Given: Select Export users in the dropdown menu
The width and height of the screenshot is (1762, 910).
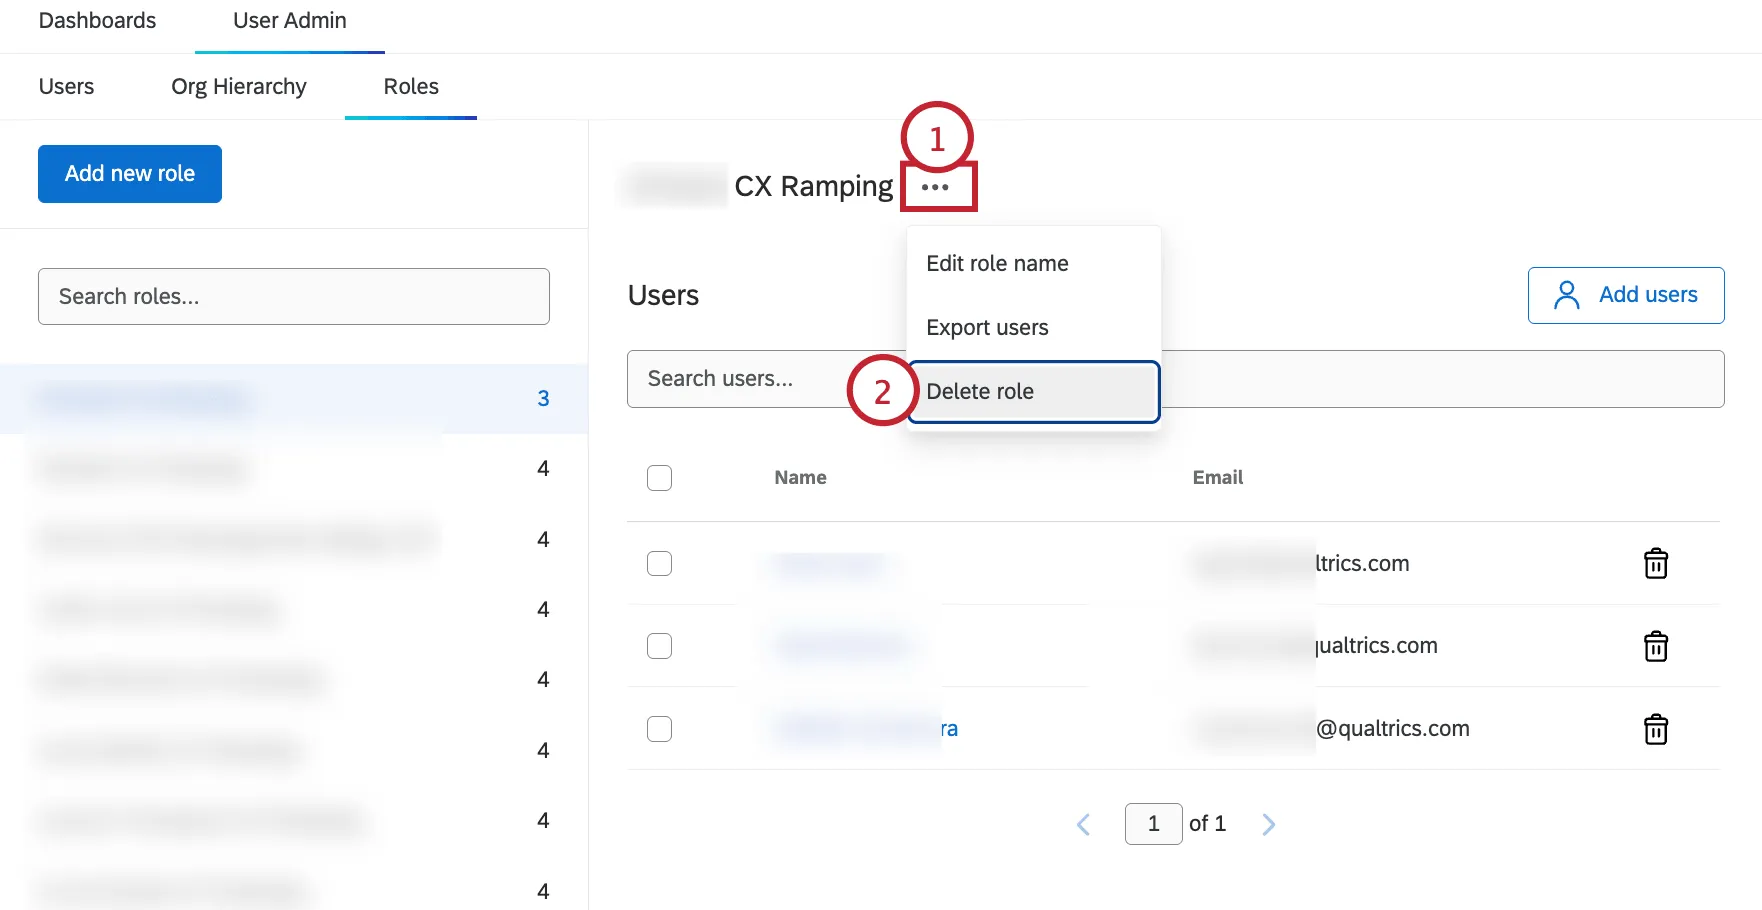Looking at the screenshot, I should coord(987,327).
